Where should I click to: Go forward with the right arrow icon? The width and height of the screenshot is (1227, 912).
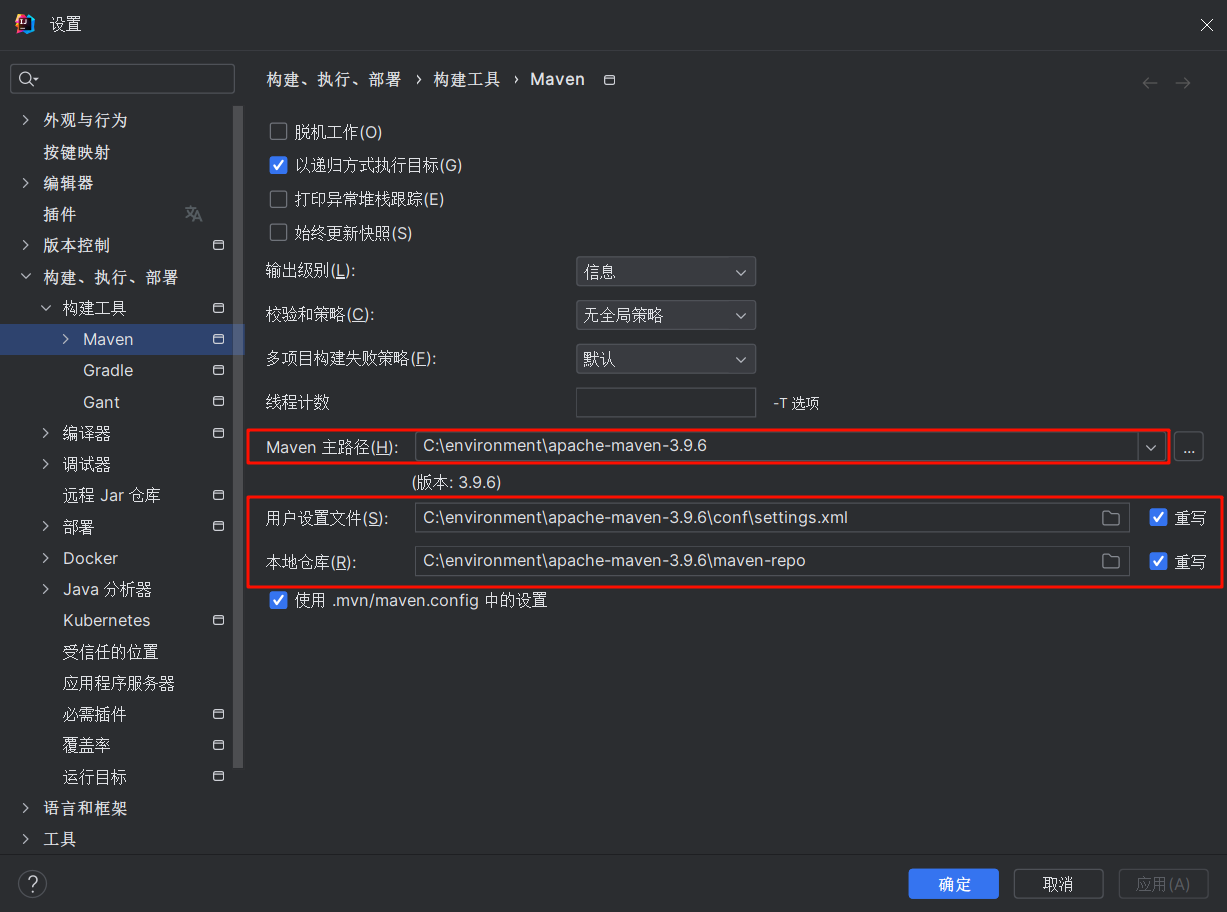pos(1183,83)
